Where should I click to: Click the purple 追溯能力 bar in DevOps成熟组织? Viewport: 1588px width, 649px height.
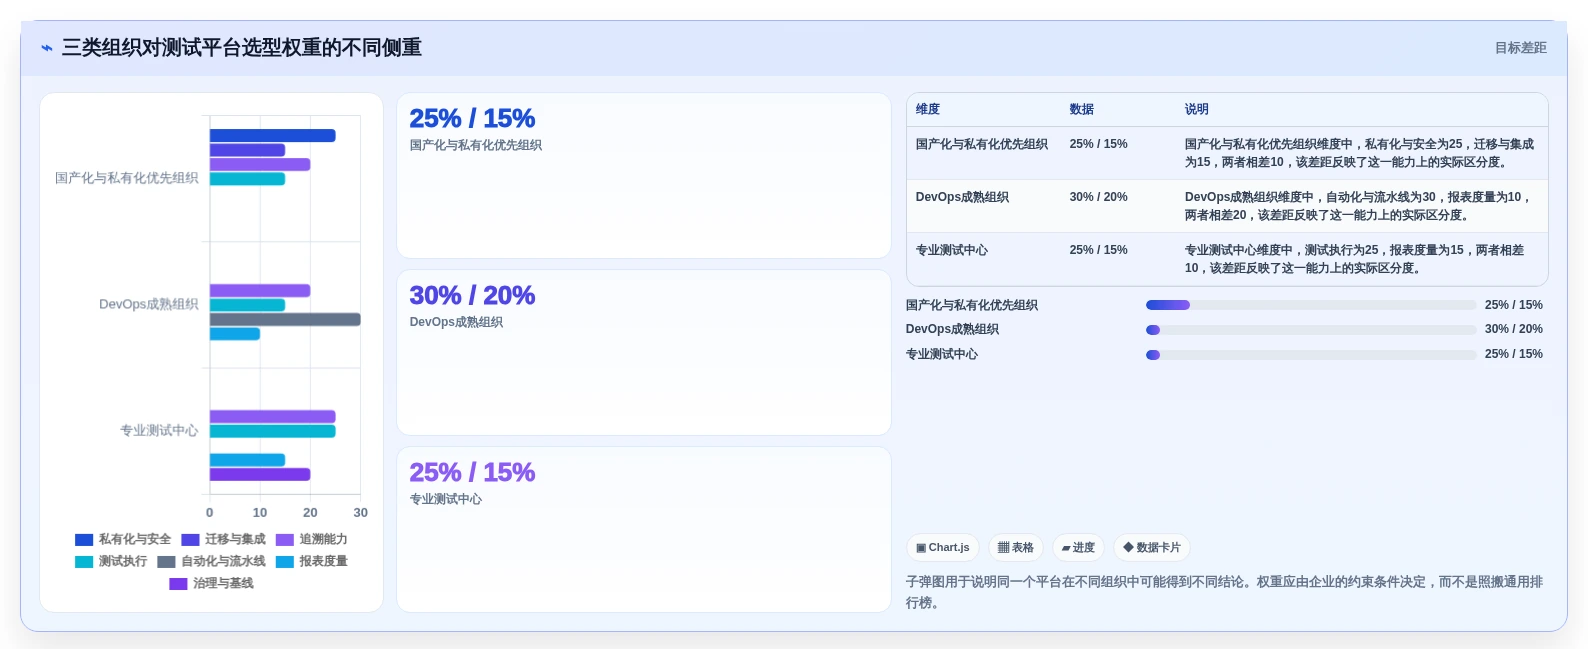pyautogui.click(x=260, y=291)
